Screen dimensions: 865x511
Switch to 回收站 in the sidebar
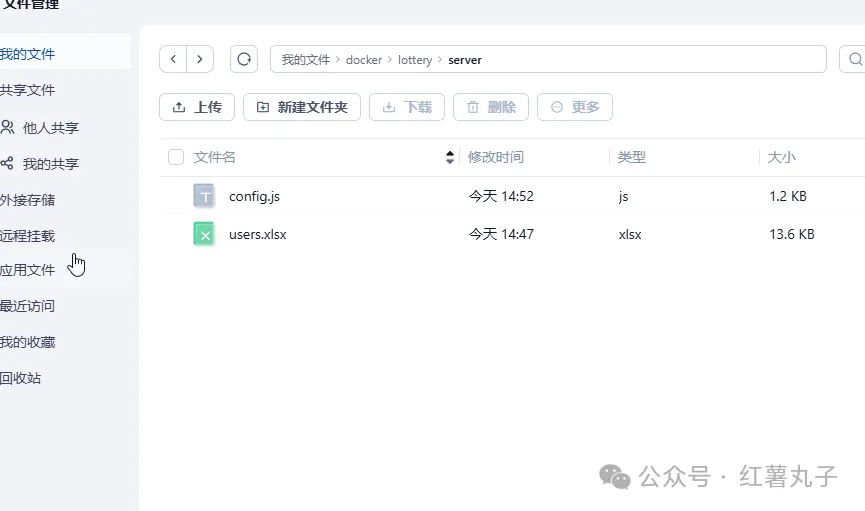[22, 378]
